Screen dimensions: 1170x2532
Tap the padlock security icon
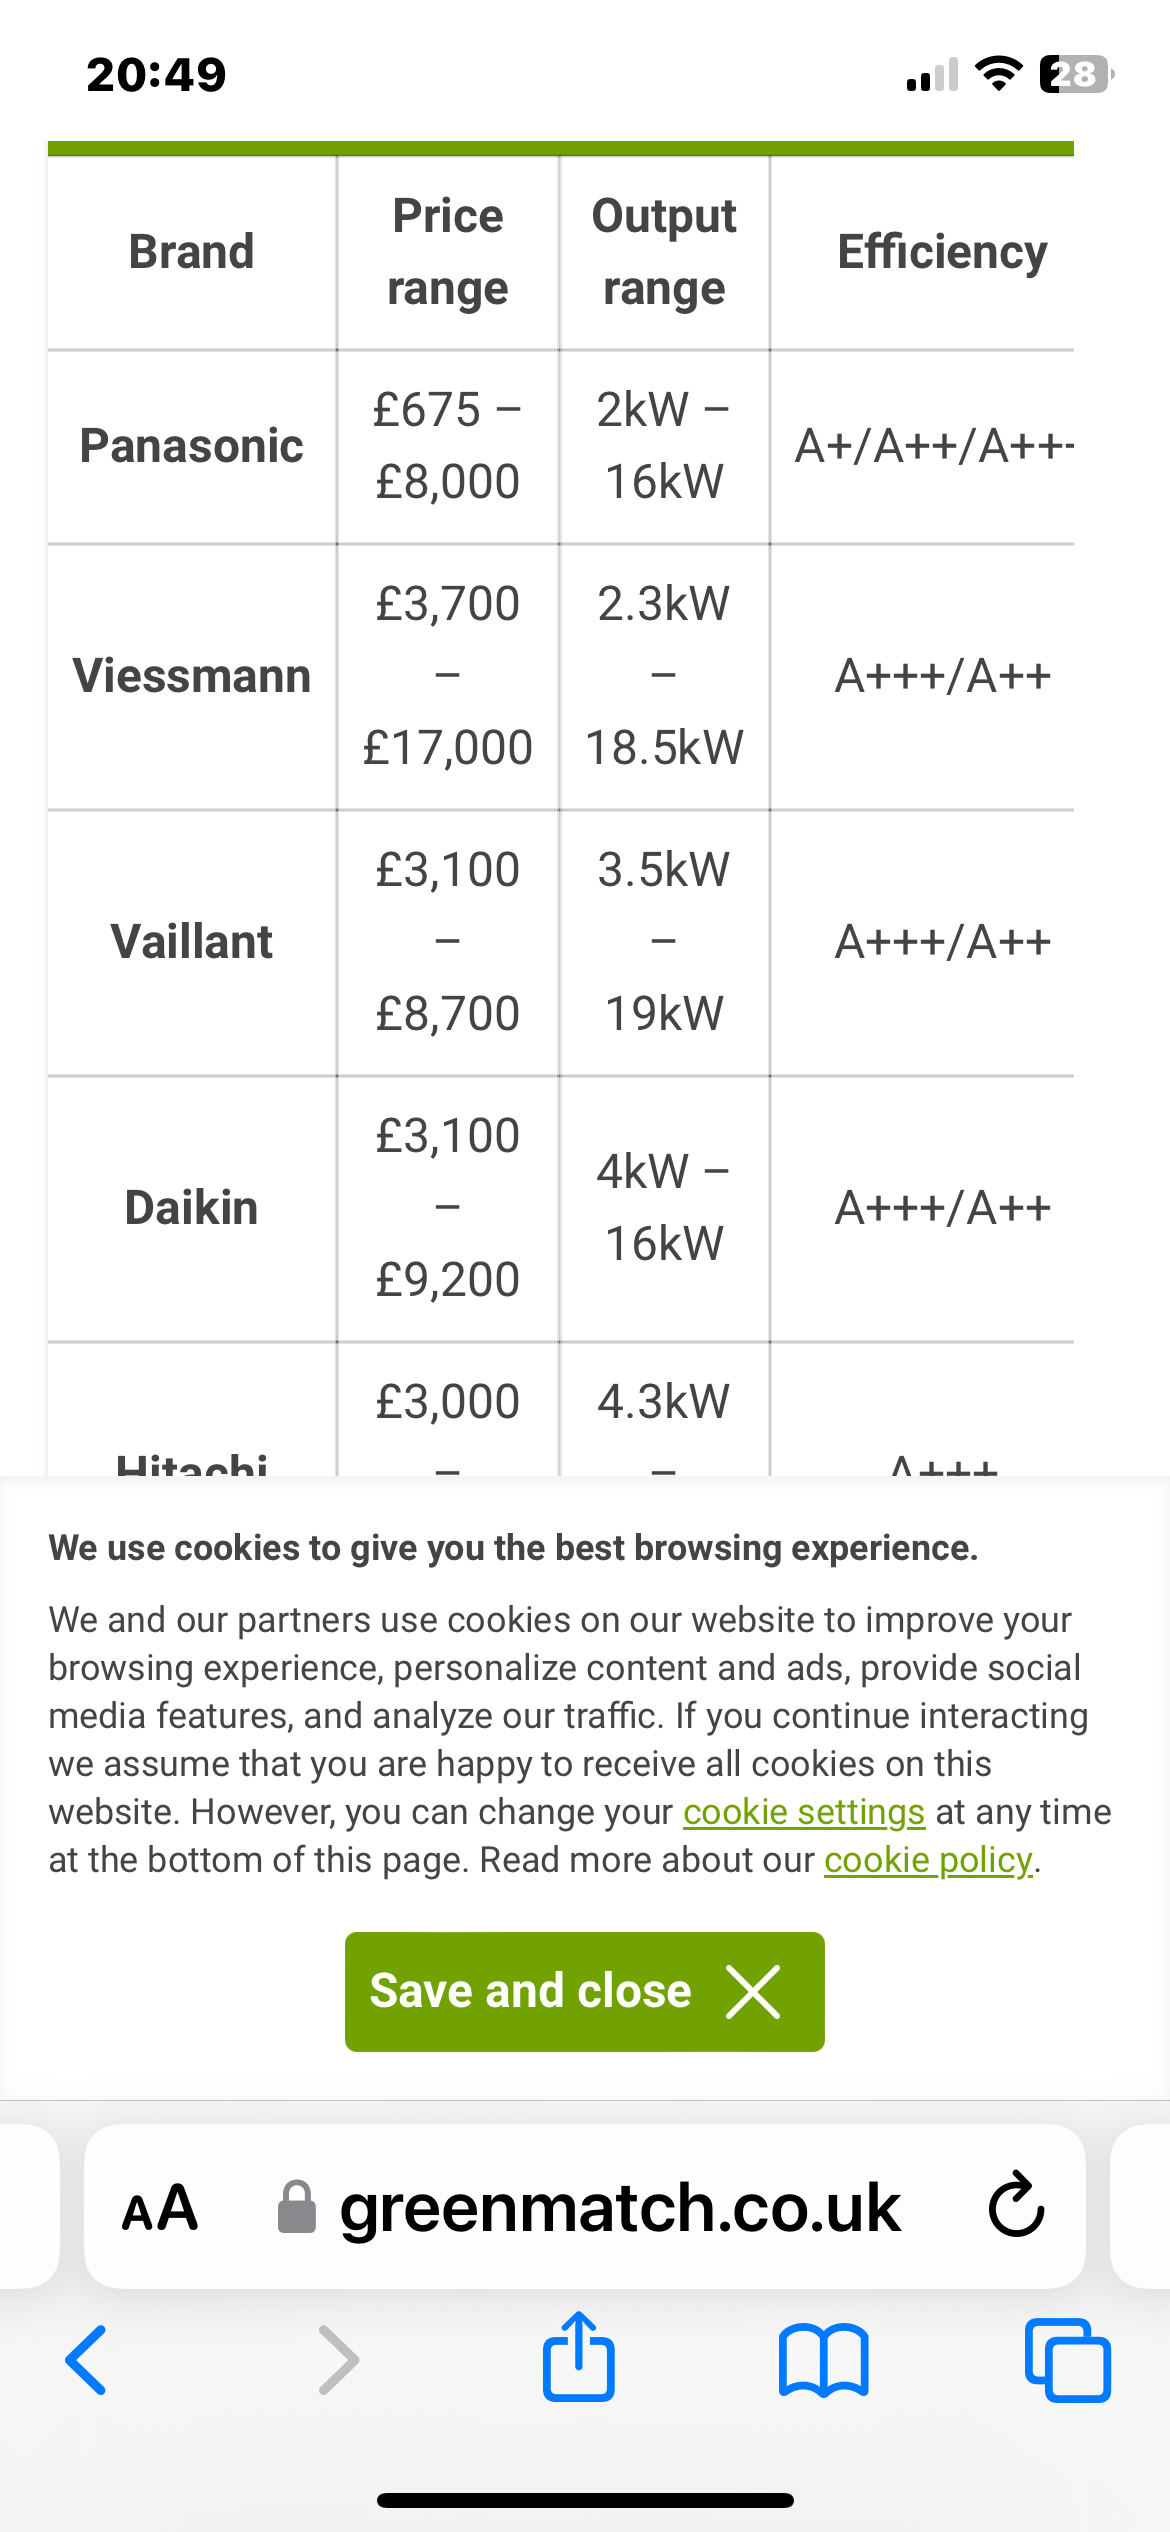pos(296,2208)
